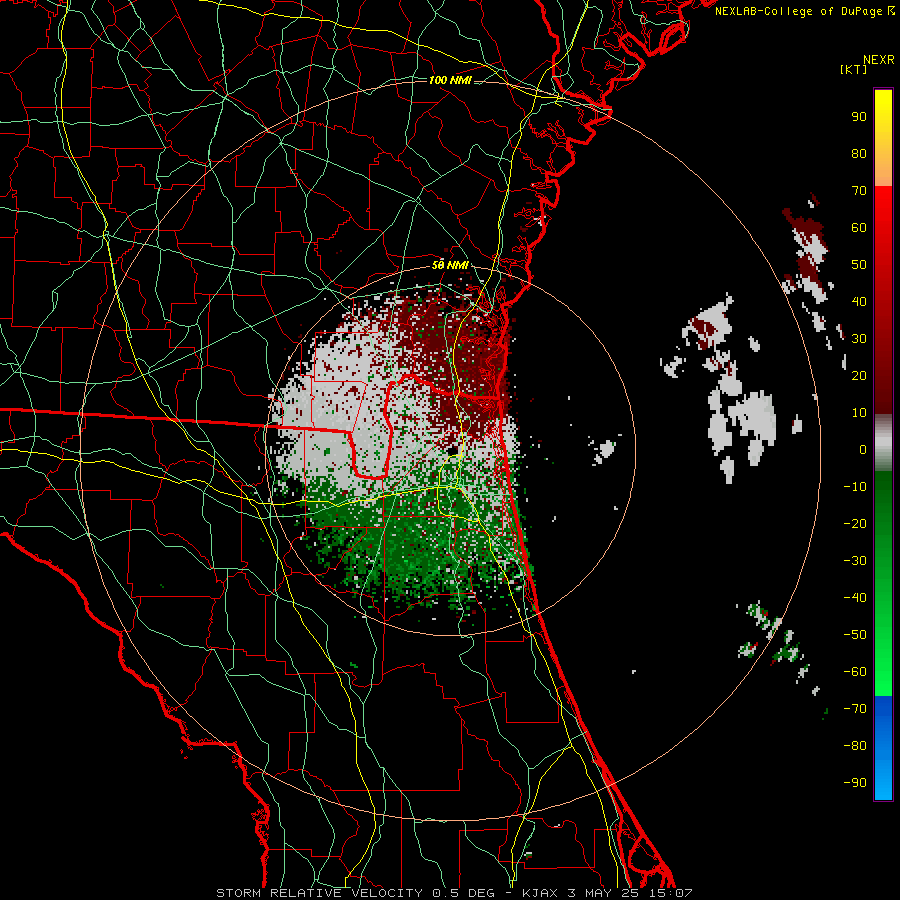This screenshot has width=900, height=900.
Task: Click the -10 scale value
Action: click(x=855, y=487)
